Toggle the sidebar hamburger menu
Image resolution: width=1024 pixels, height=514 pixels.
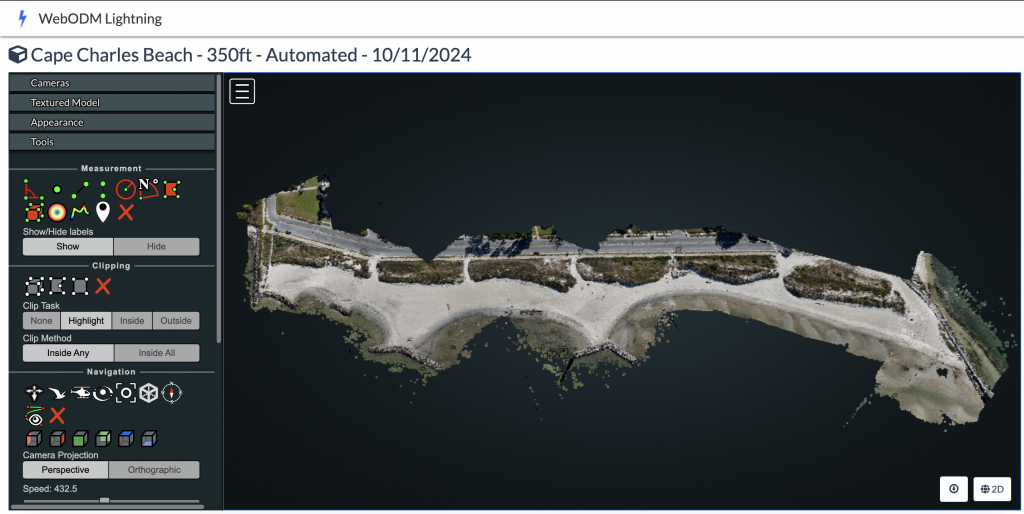pyautogui.click(x=242, y=91)
